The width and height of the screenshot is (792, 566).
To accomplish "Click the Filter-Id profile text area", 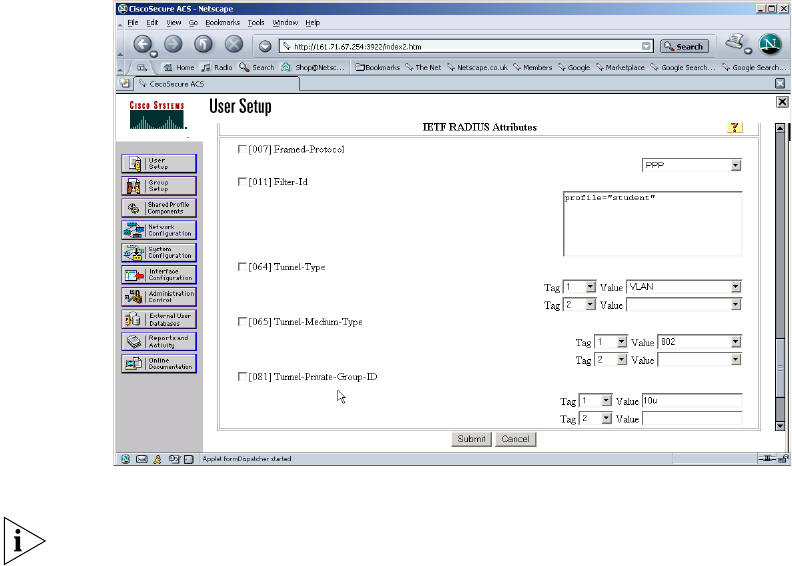I will (x=653, y=224).
